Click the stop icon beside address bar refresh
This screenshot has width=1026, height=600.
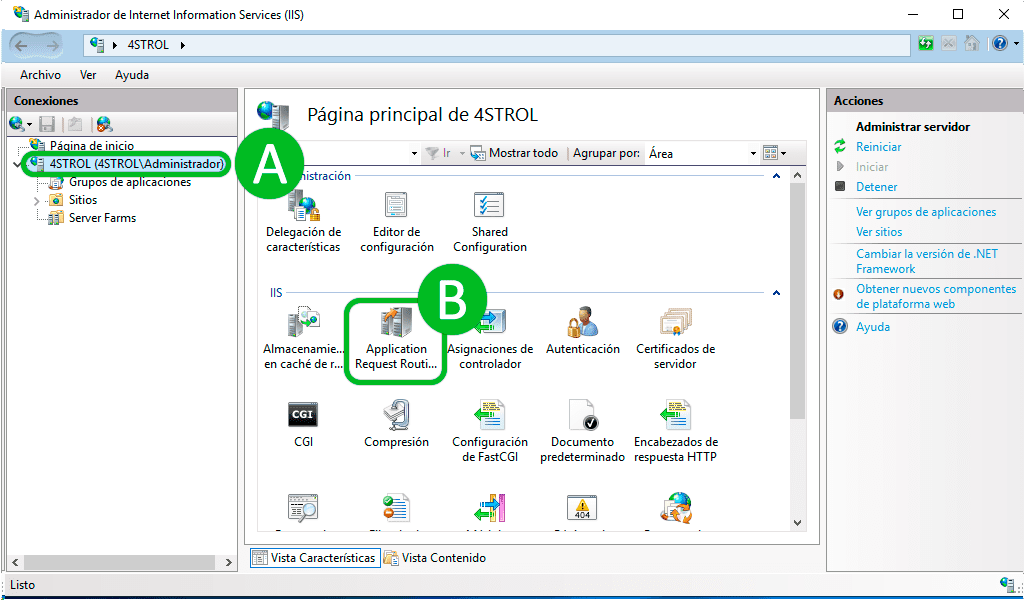pos(949,44)
